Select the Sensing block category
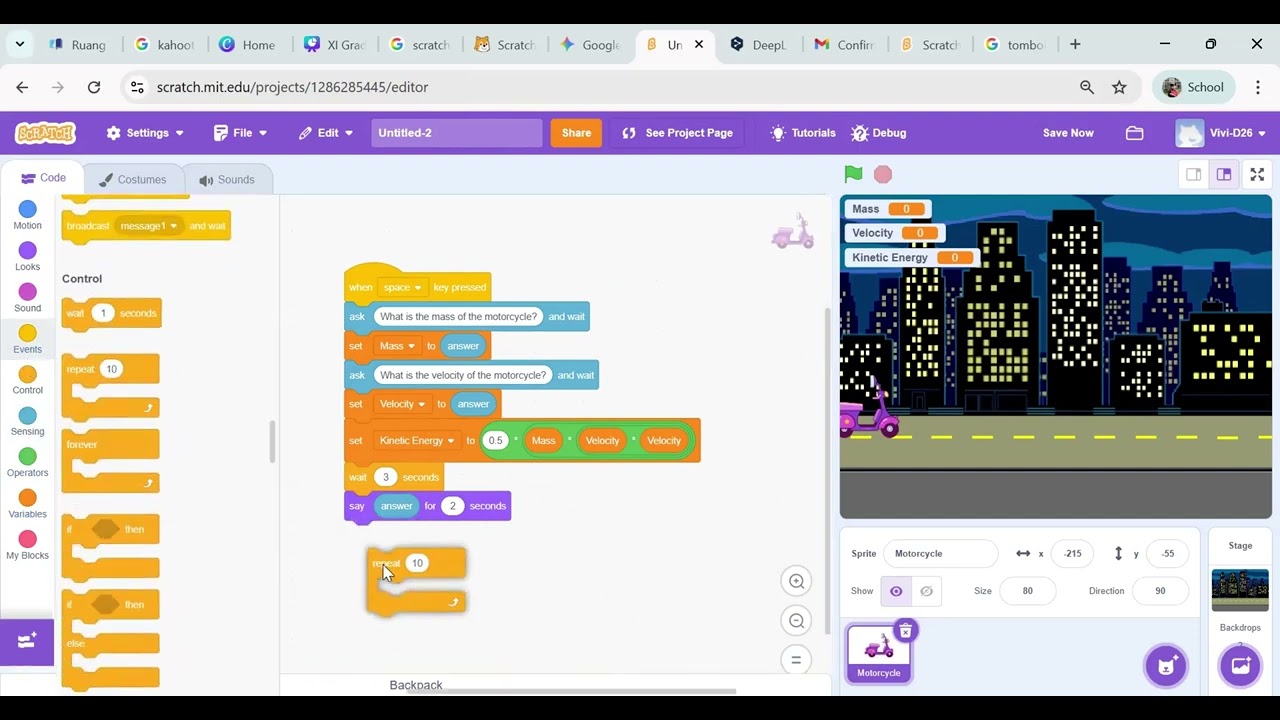The image size is (1280, 720). [27, 420]
